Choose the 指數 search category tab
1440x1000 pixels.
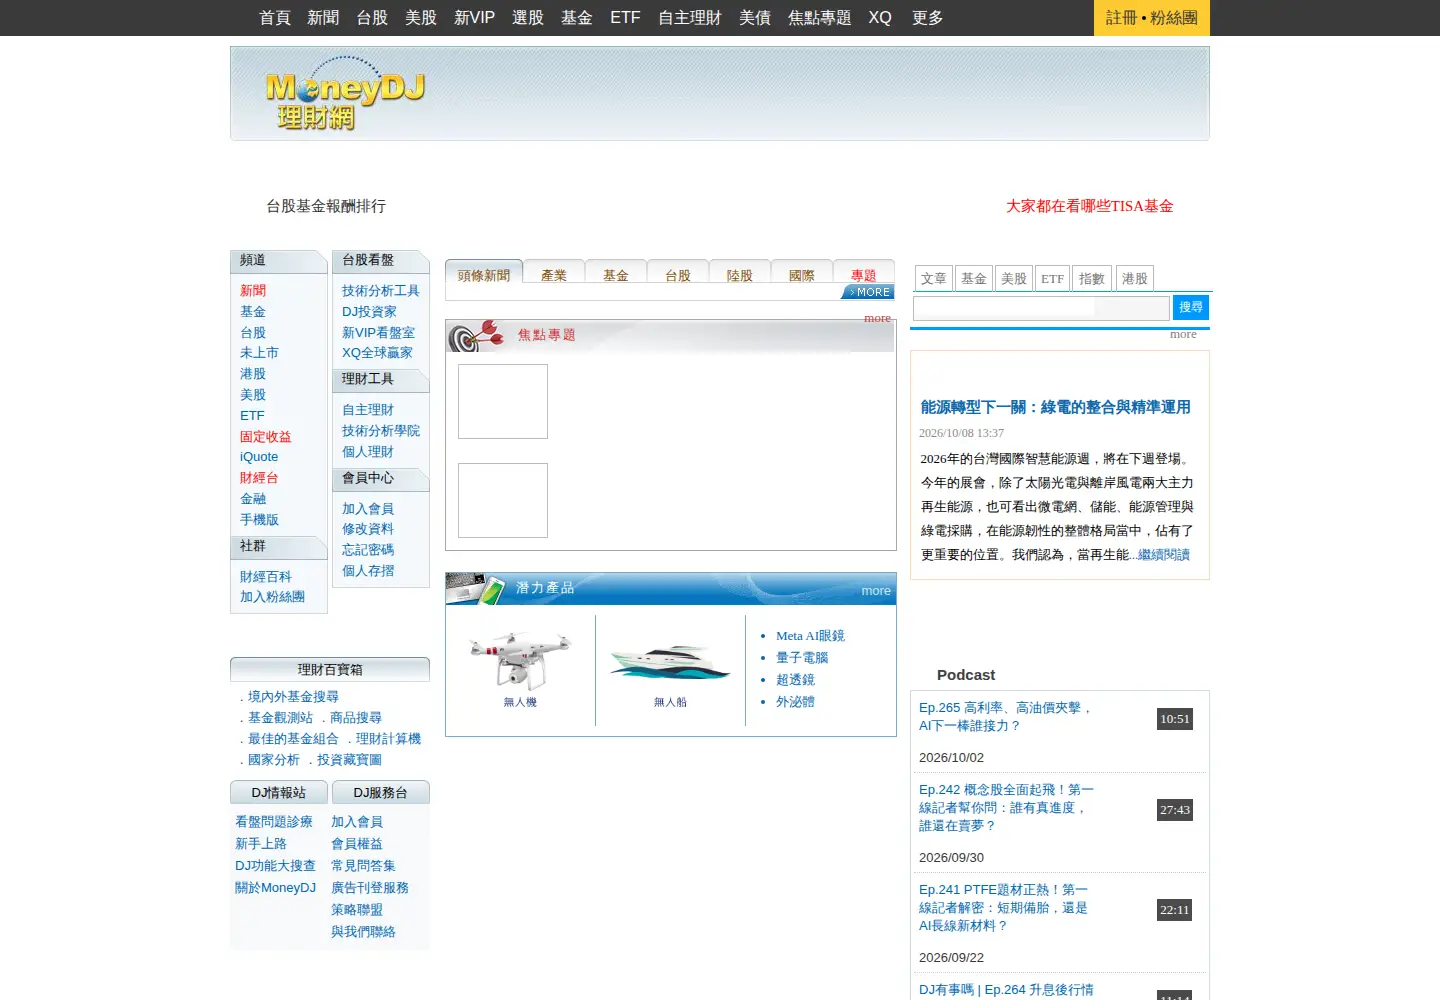click(1092, 278)
